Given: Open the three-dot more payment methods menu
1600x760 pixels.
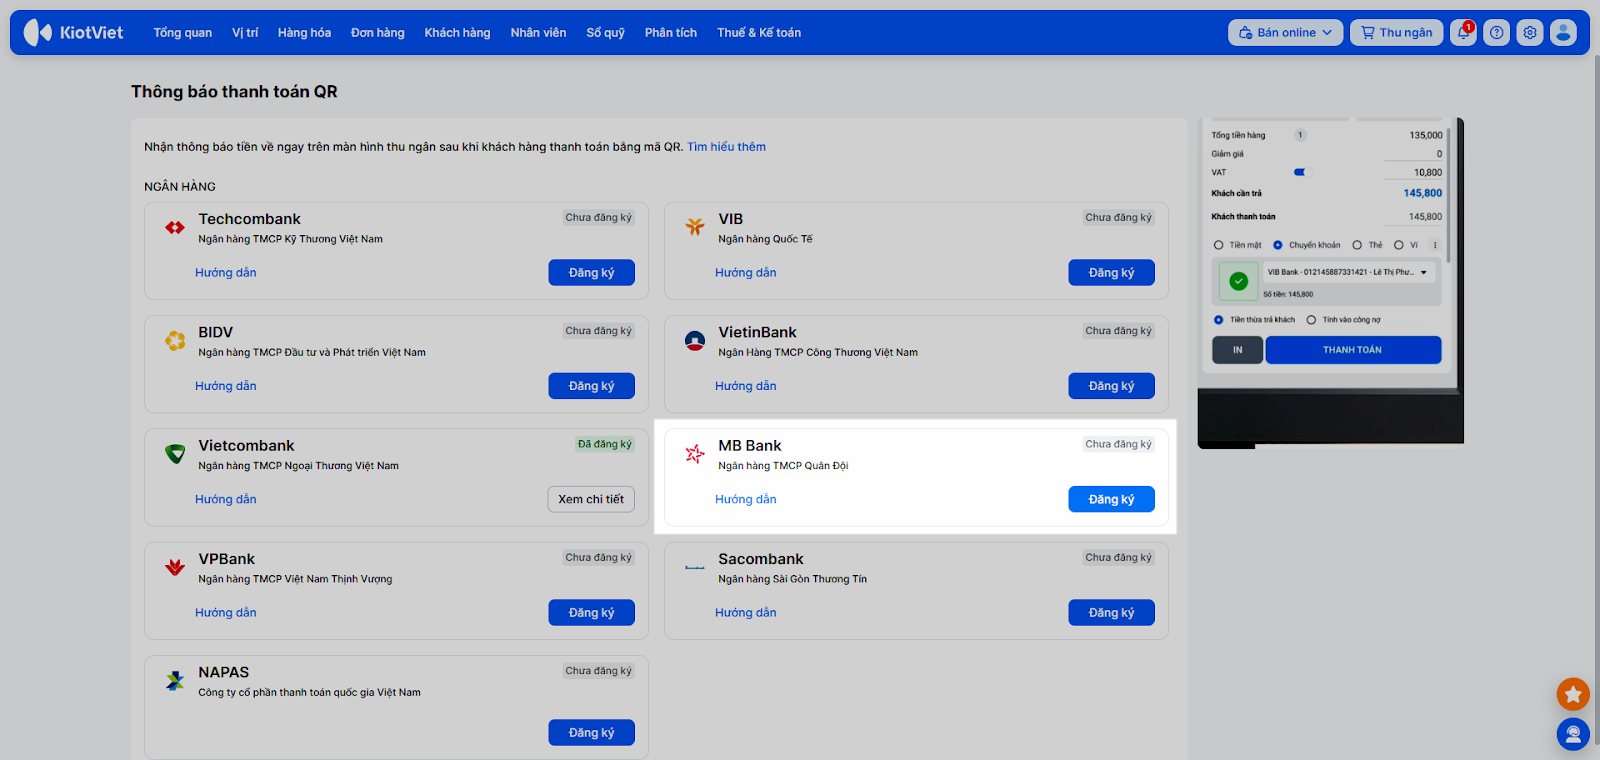Looking at the screenshot, I should tap(1435, 245).
